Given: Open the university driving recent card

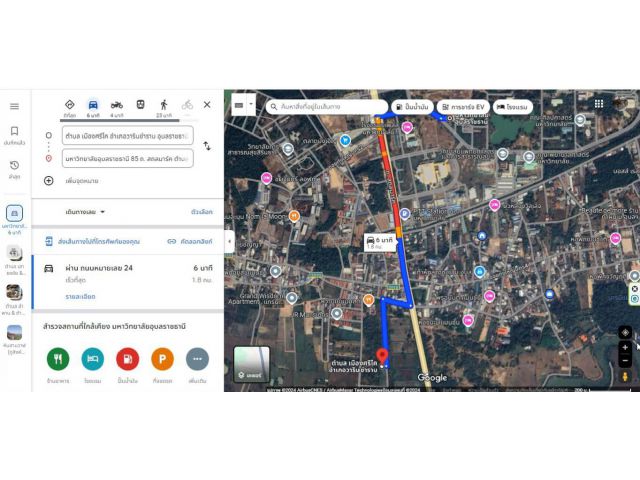Looking at the screenshot, I should [x=14, y=213].
